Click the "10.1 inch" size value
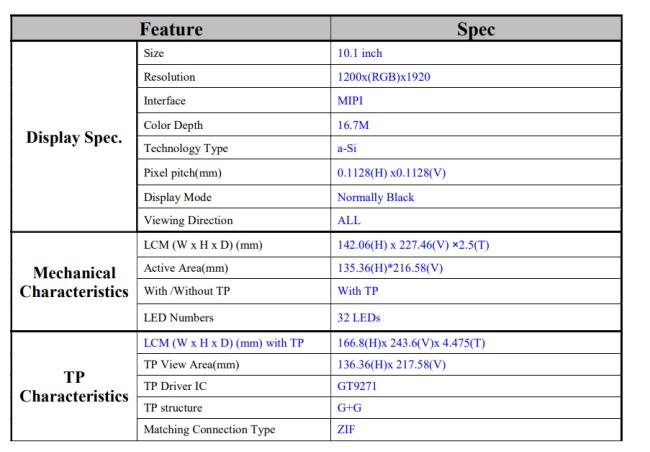The image size is (650, 452). tap(360, 53)
